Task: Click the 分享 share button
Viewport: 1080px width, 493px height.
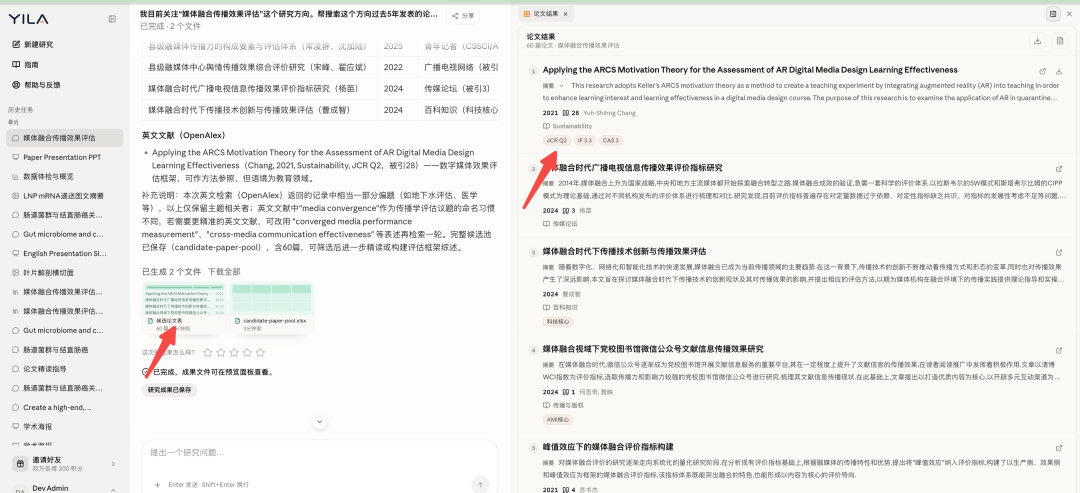Action: 463,15
